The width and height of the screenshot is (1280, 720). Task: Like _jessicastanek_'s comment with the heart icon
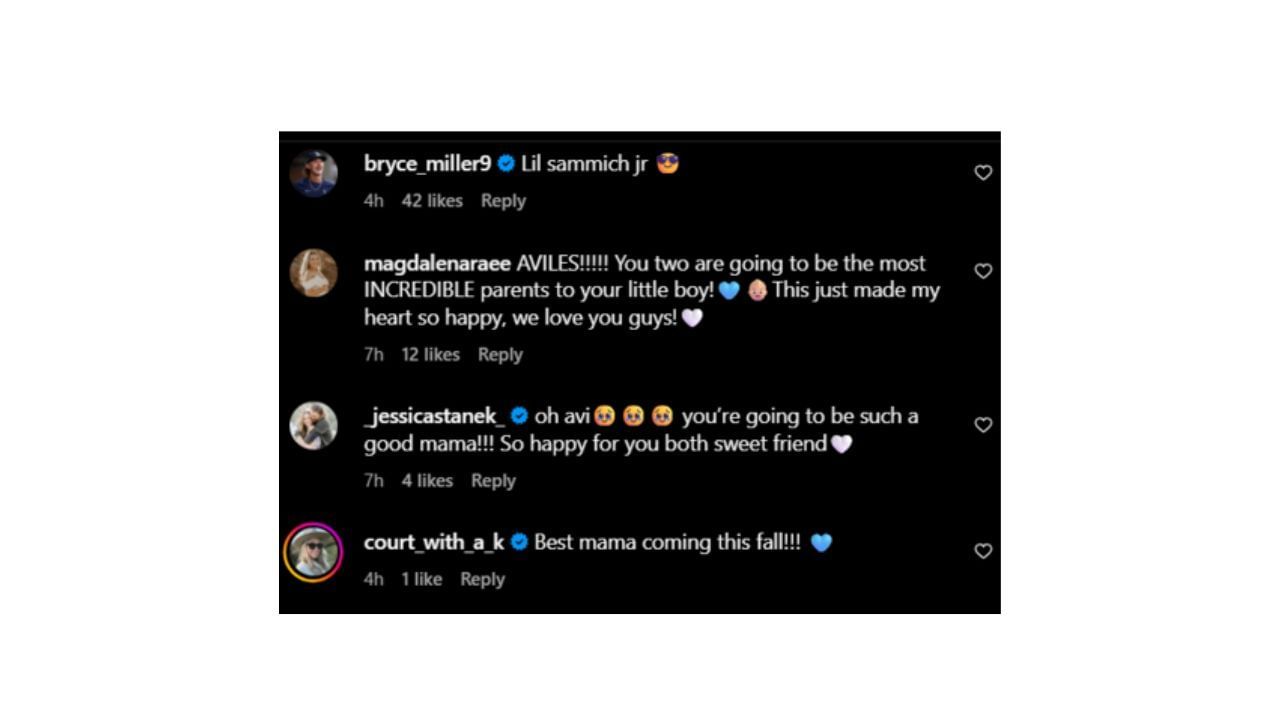click(x=983, y=424)
